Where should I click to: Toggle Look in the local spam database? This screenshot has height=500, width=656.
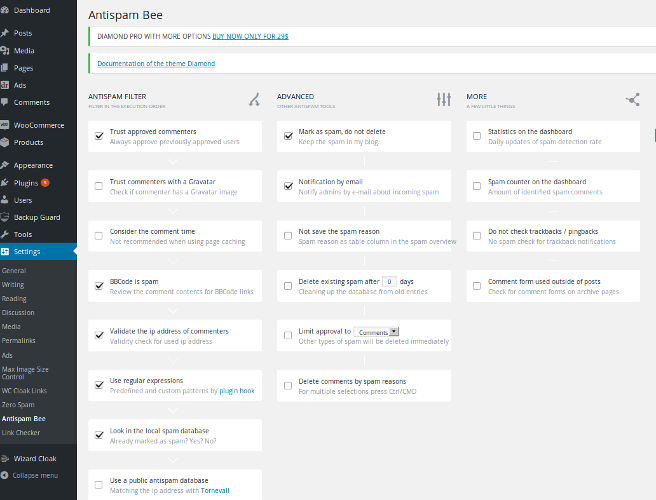(99, 435)
